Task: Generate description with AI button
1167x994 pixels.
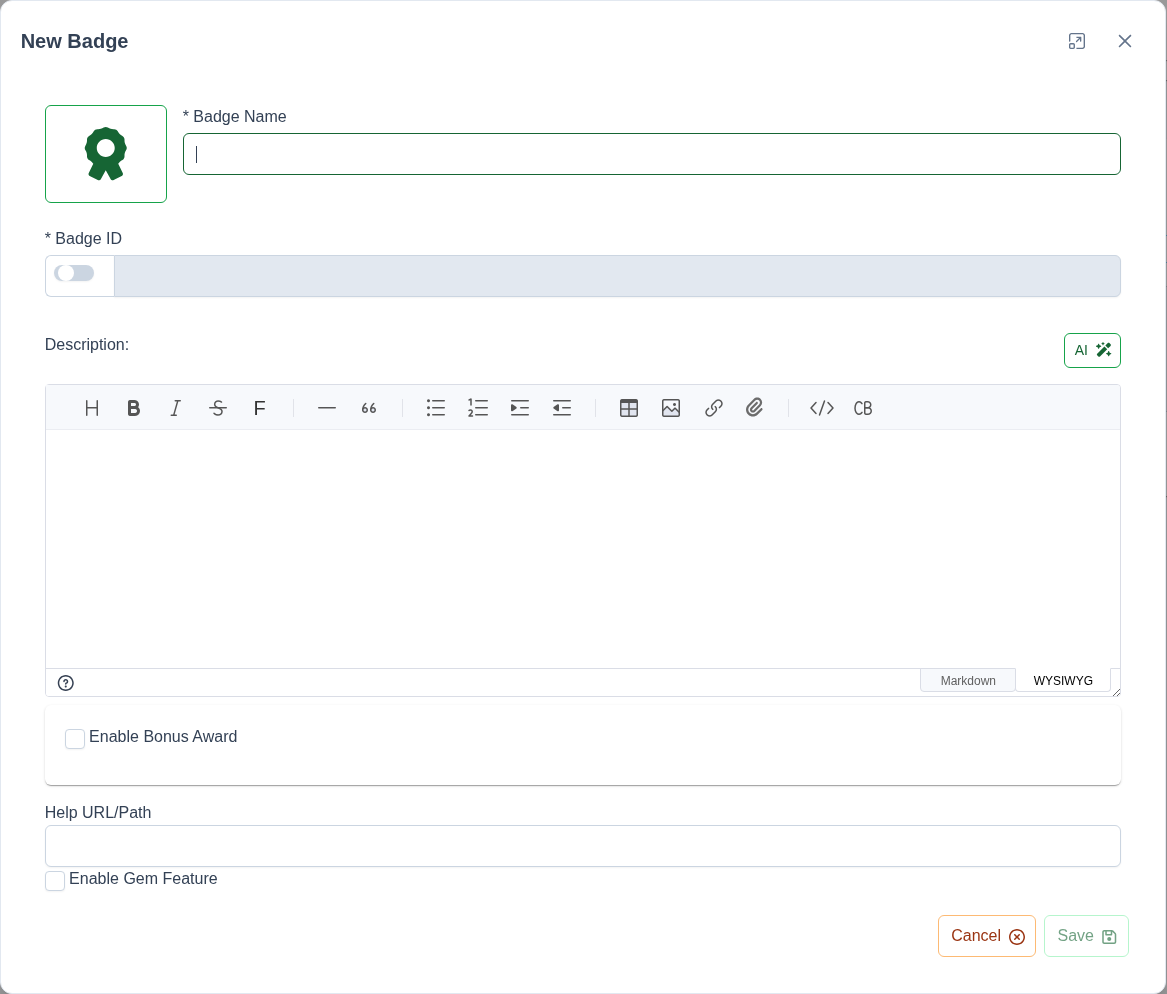Action: (x=1092, y=350)
